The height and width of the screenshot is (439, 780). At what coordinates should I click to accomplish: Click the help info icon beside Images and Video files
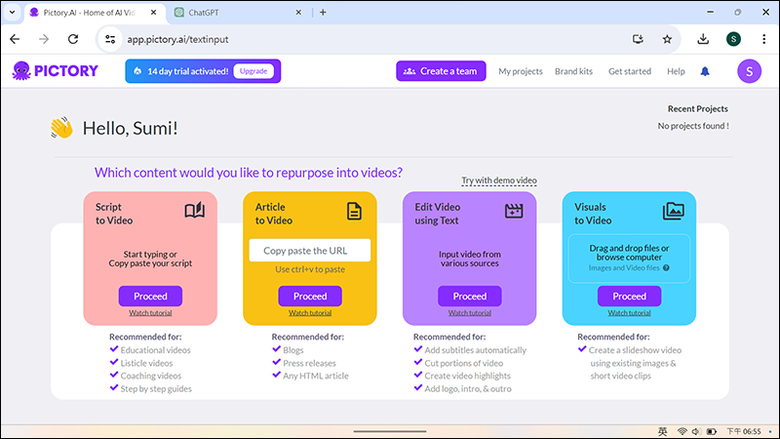pyautogui.click(x=666, y=268)
